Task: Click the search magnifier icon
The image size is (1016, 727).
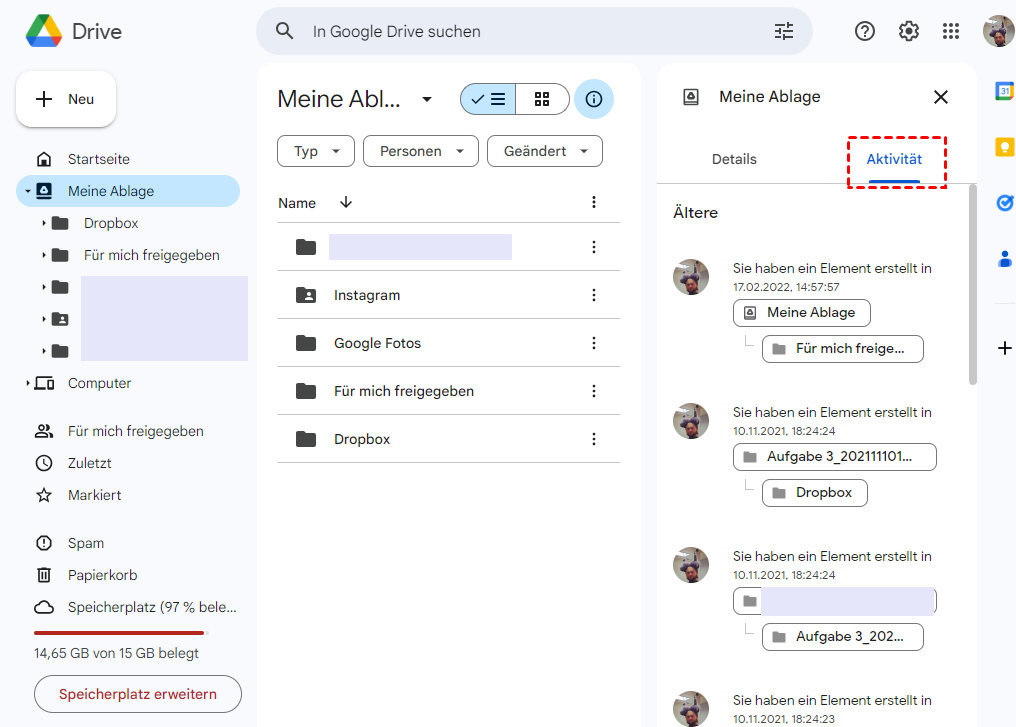Action: coord(284,31)
